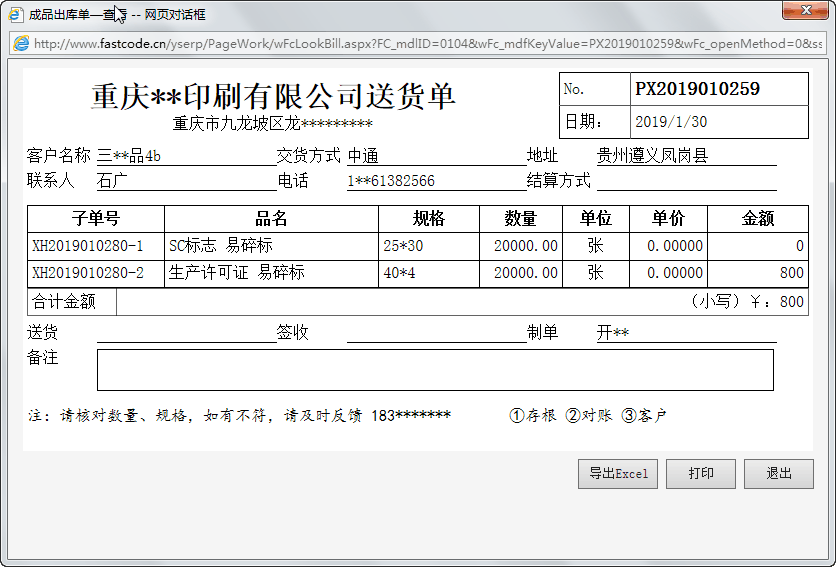Click quantity 20000.00 in SC标志 row
This screenshot has width=836, height=567.
pos(526,246)
